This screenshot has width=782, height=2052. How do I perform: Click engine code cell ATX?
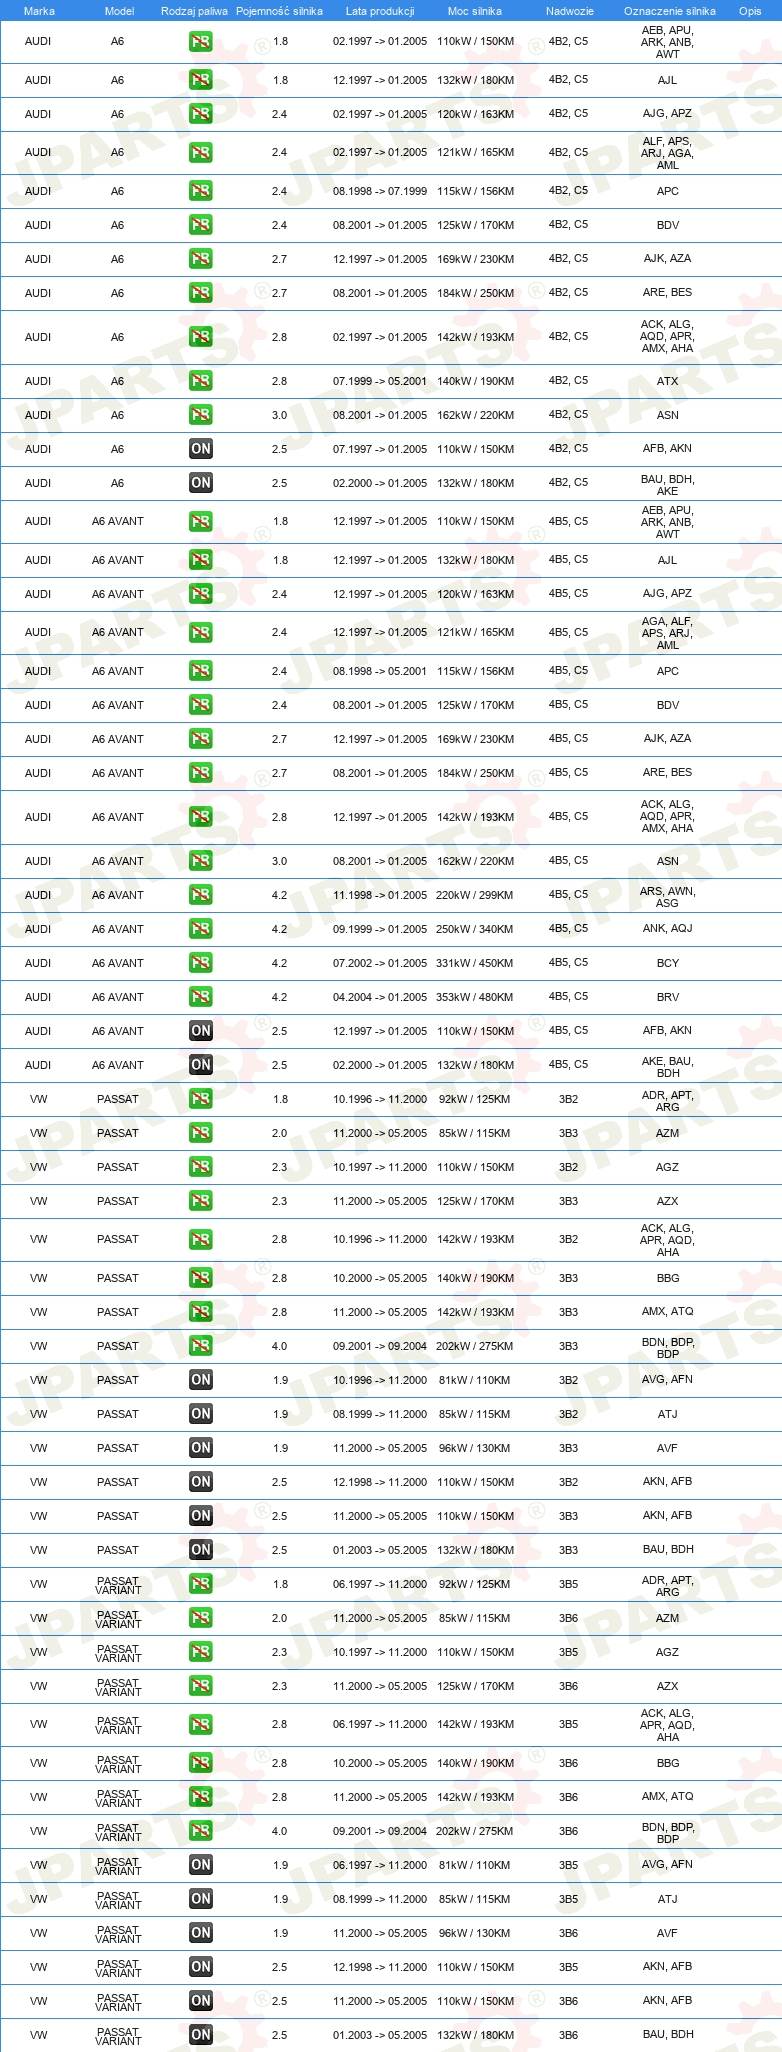[x=668, y=381]
